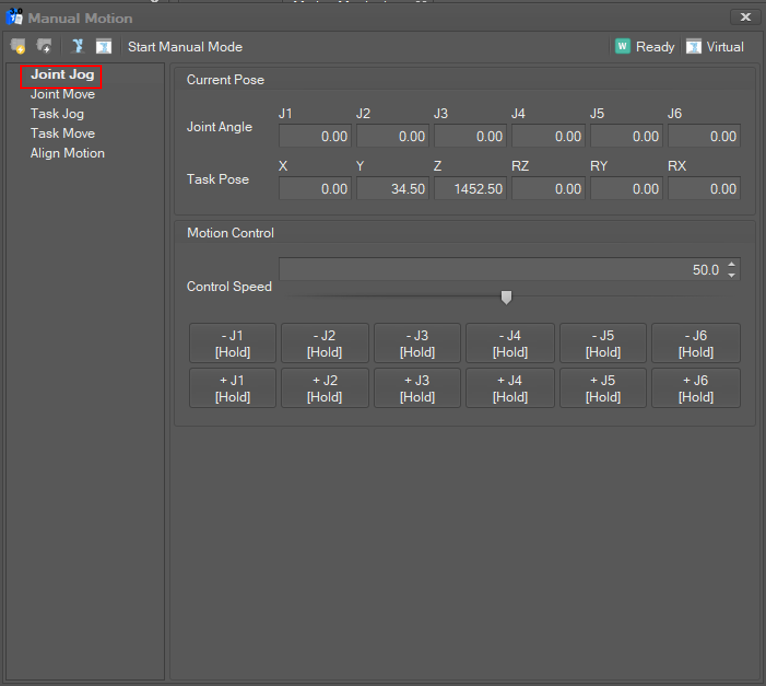Click the Task Pose Z value field
The height and width of the screenshot is (687, 768).
[470, 189]
